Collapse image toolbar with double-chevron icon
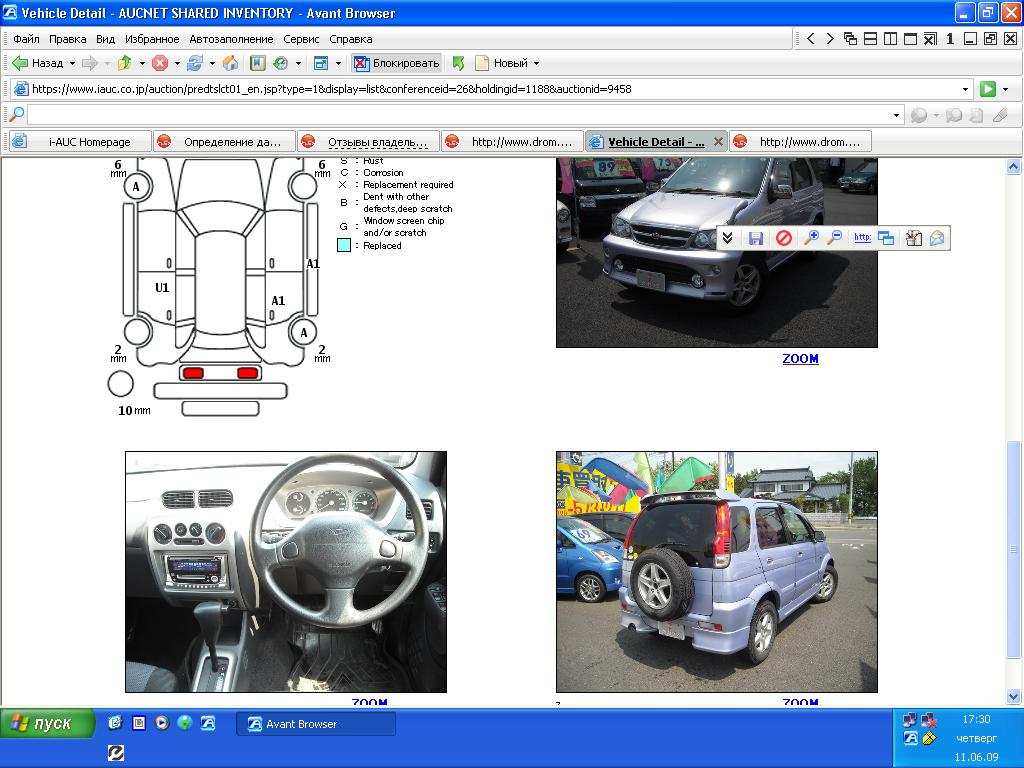Screen dimensions: 1024x768 (x=728, y=238)
